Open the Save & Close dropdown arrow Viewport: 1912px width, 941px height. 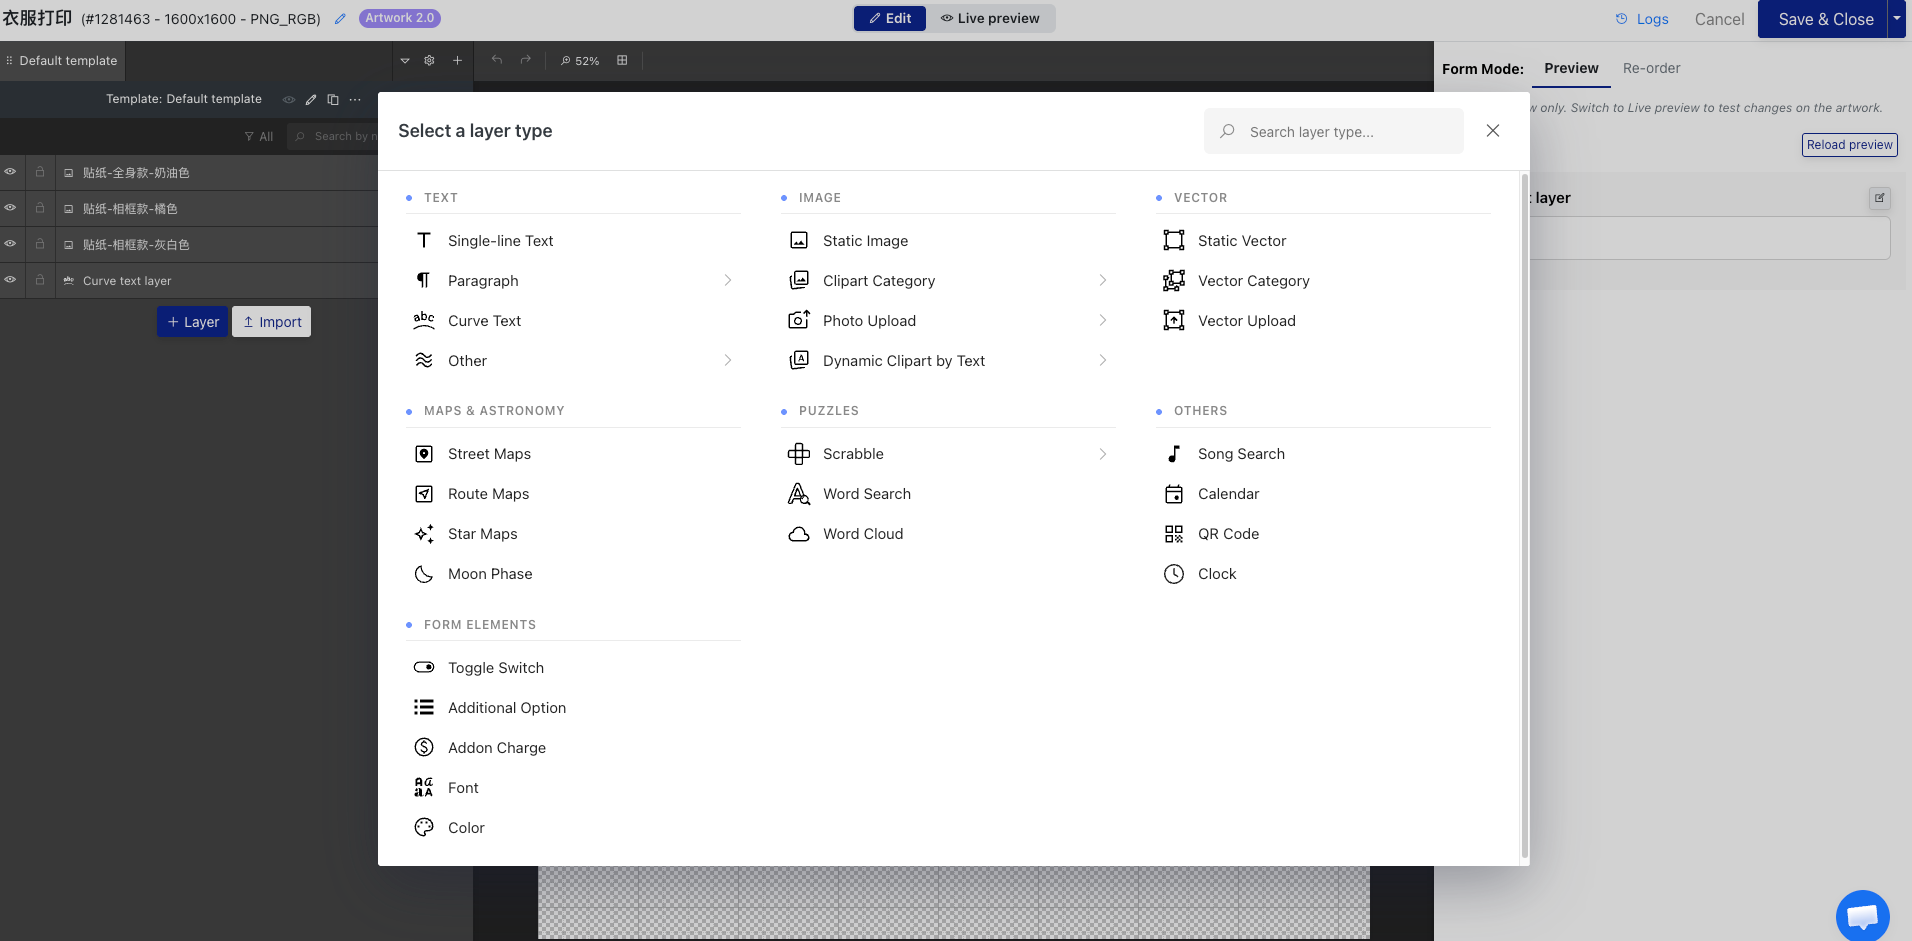(x=1896, y=19)
